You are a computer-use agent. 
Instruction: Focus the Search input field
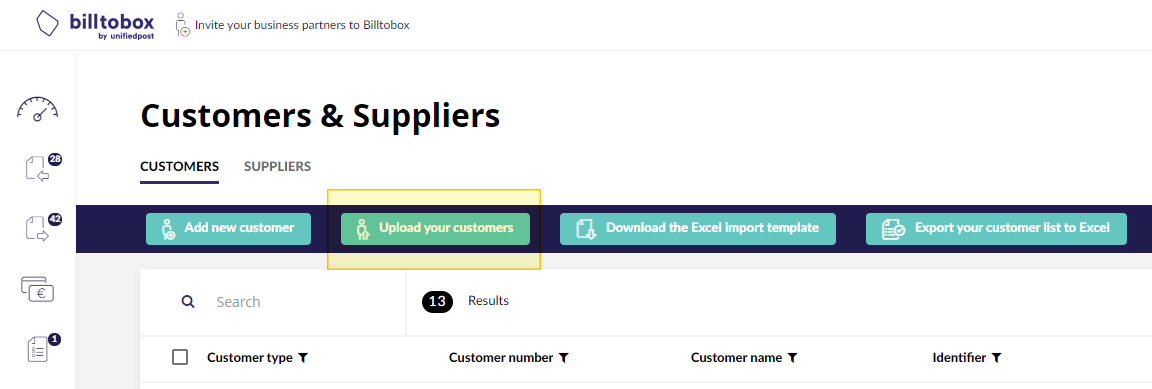pyautogui.click(x=301, y=301)
